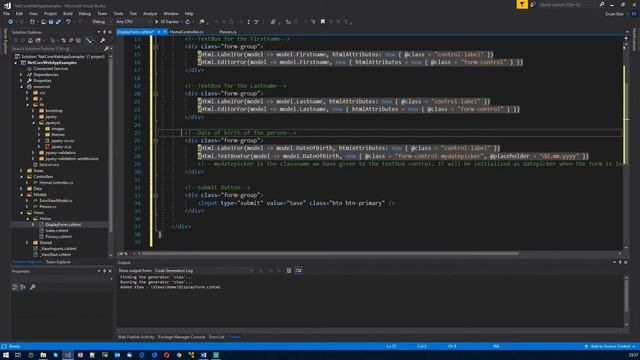Select Connected Services node
The height and width of the screenshot is (360, 640).
pyautogui.click(x=51, y=69)
